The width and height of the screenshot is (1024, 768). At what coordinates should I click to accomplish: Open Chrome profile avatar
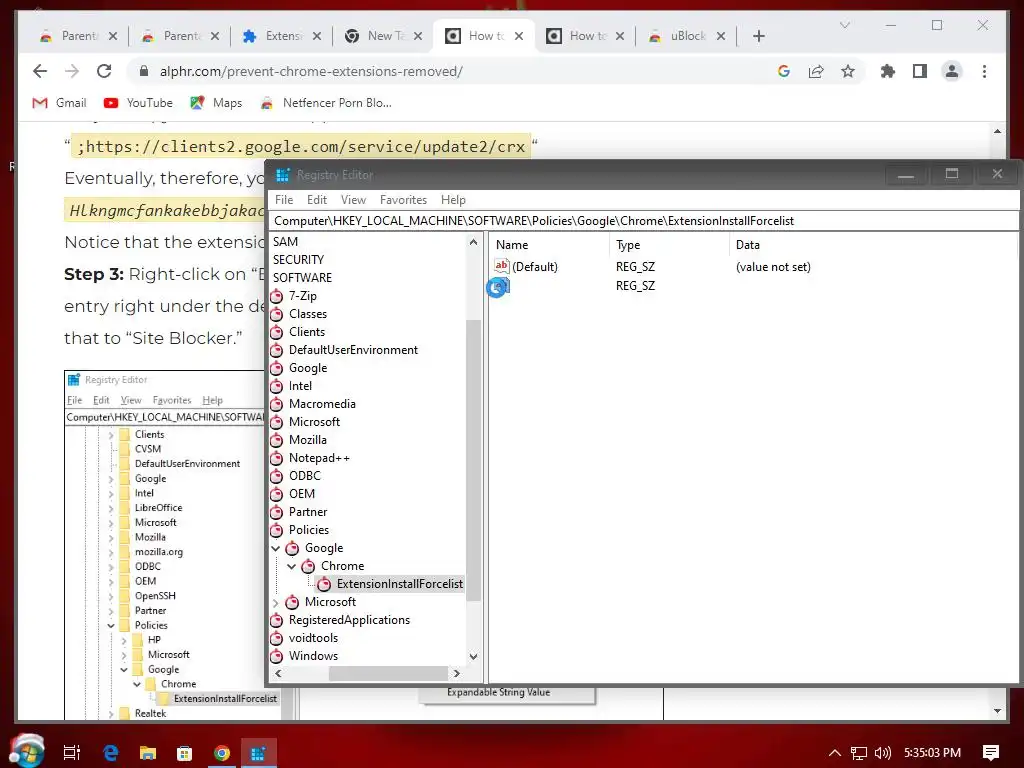point(952,71)
